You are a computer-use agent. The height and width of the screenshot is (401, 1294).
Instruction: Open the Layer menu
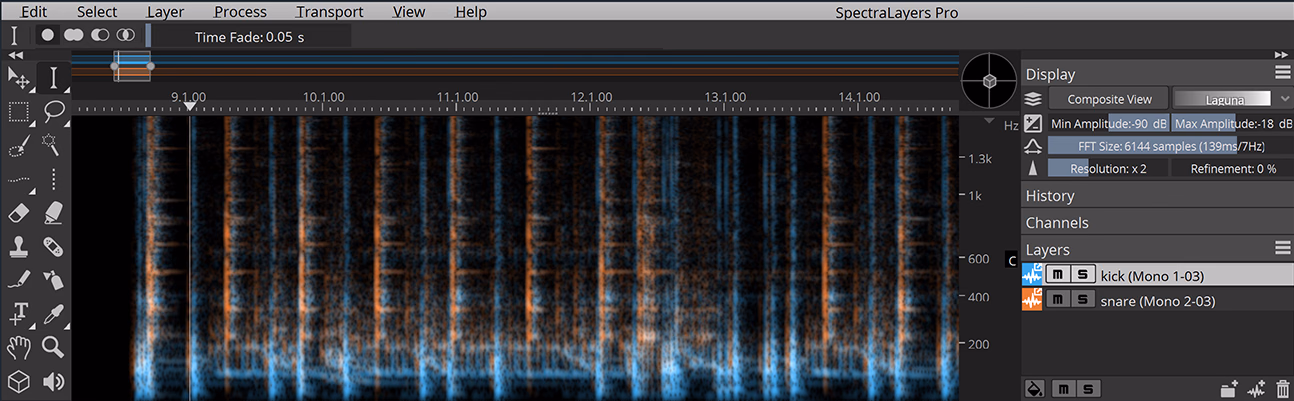tap(165, 12)
